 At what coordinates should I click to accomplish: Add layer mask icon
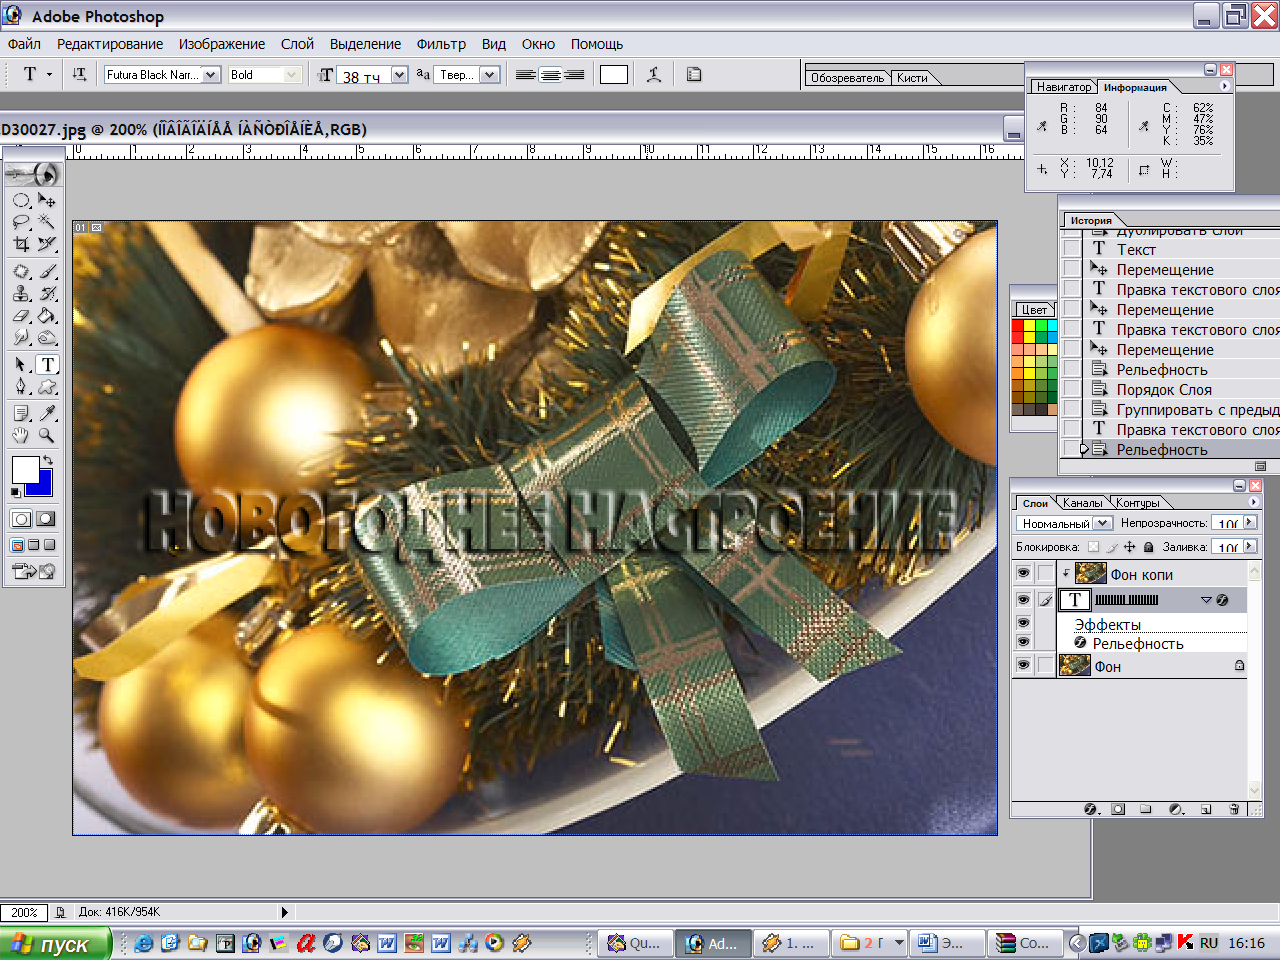pos(1118,809)
